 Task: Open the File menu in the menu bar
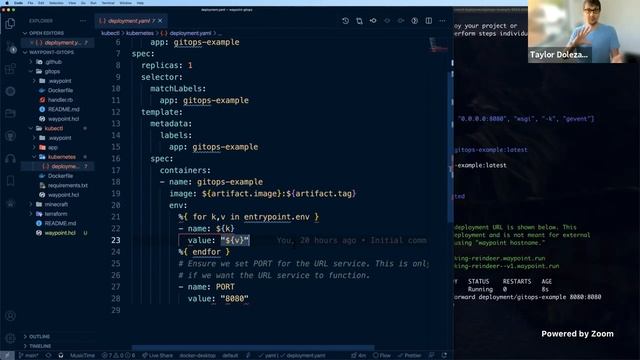(31, 3)
